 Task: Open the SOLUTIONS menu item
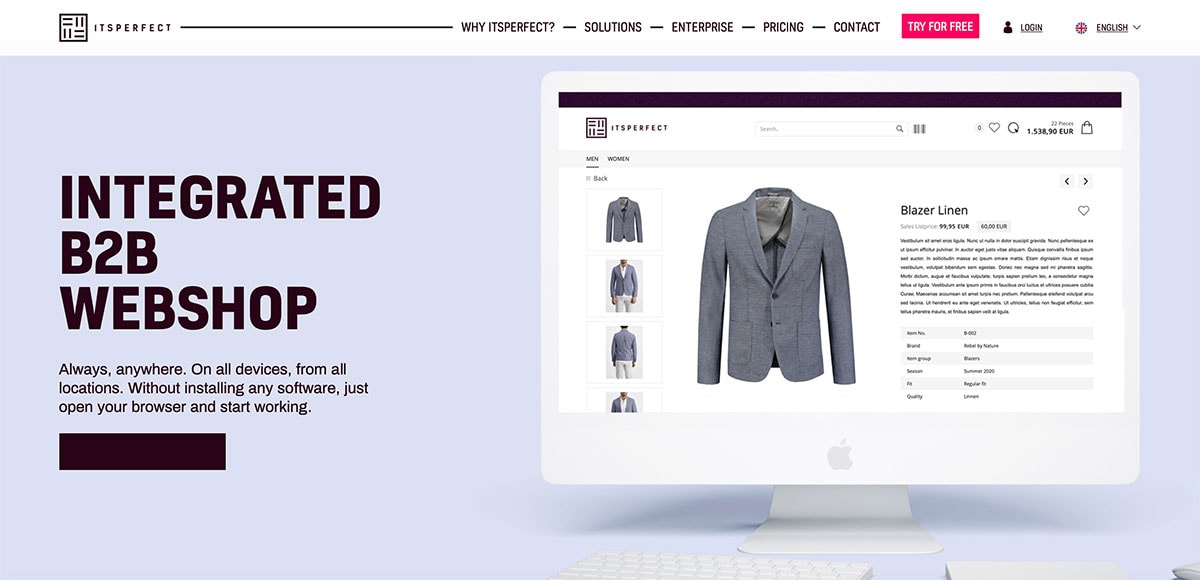(613, 27)
